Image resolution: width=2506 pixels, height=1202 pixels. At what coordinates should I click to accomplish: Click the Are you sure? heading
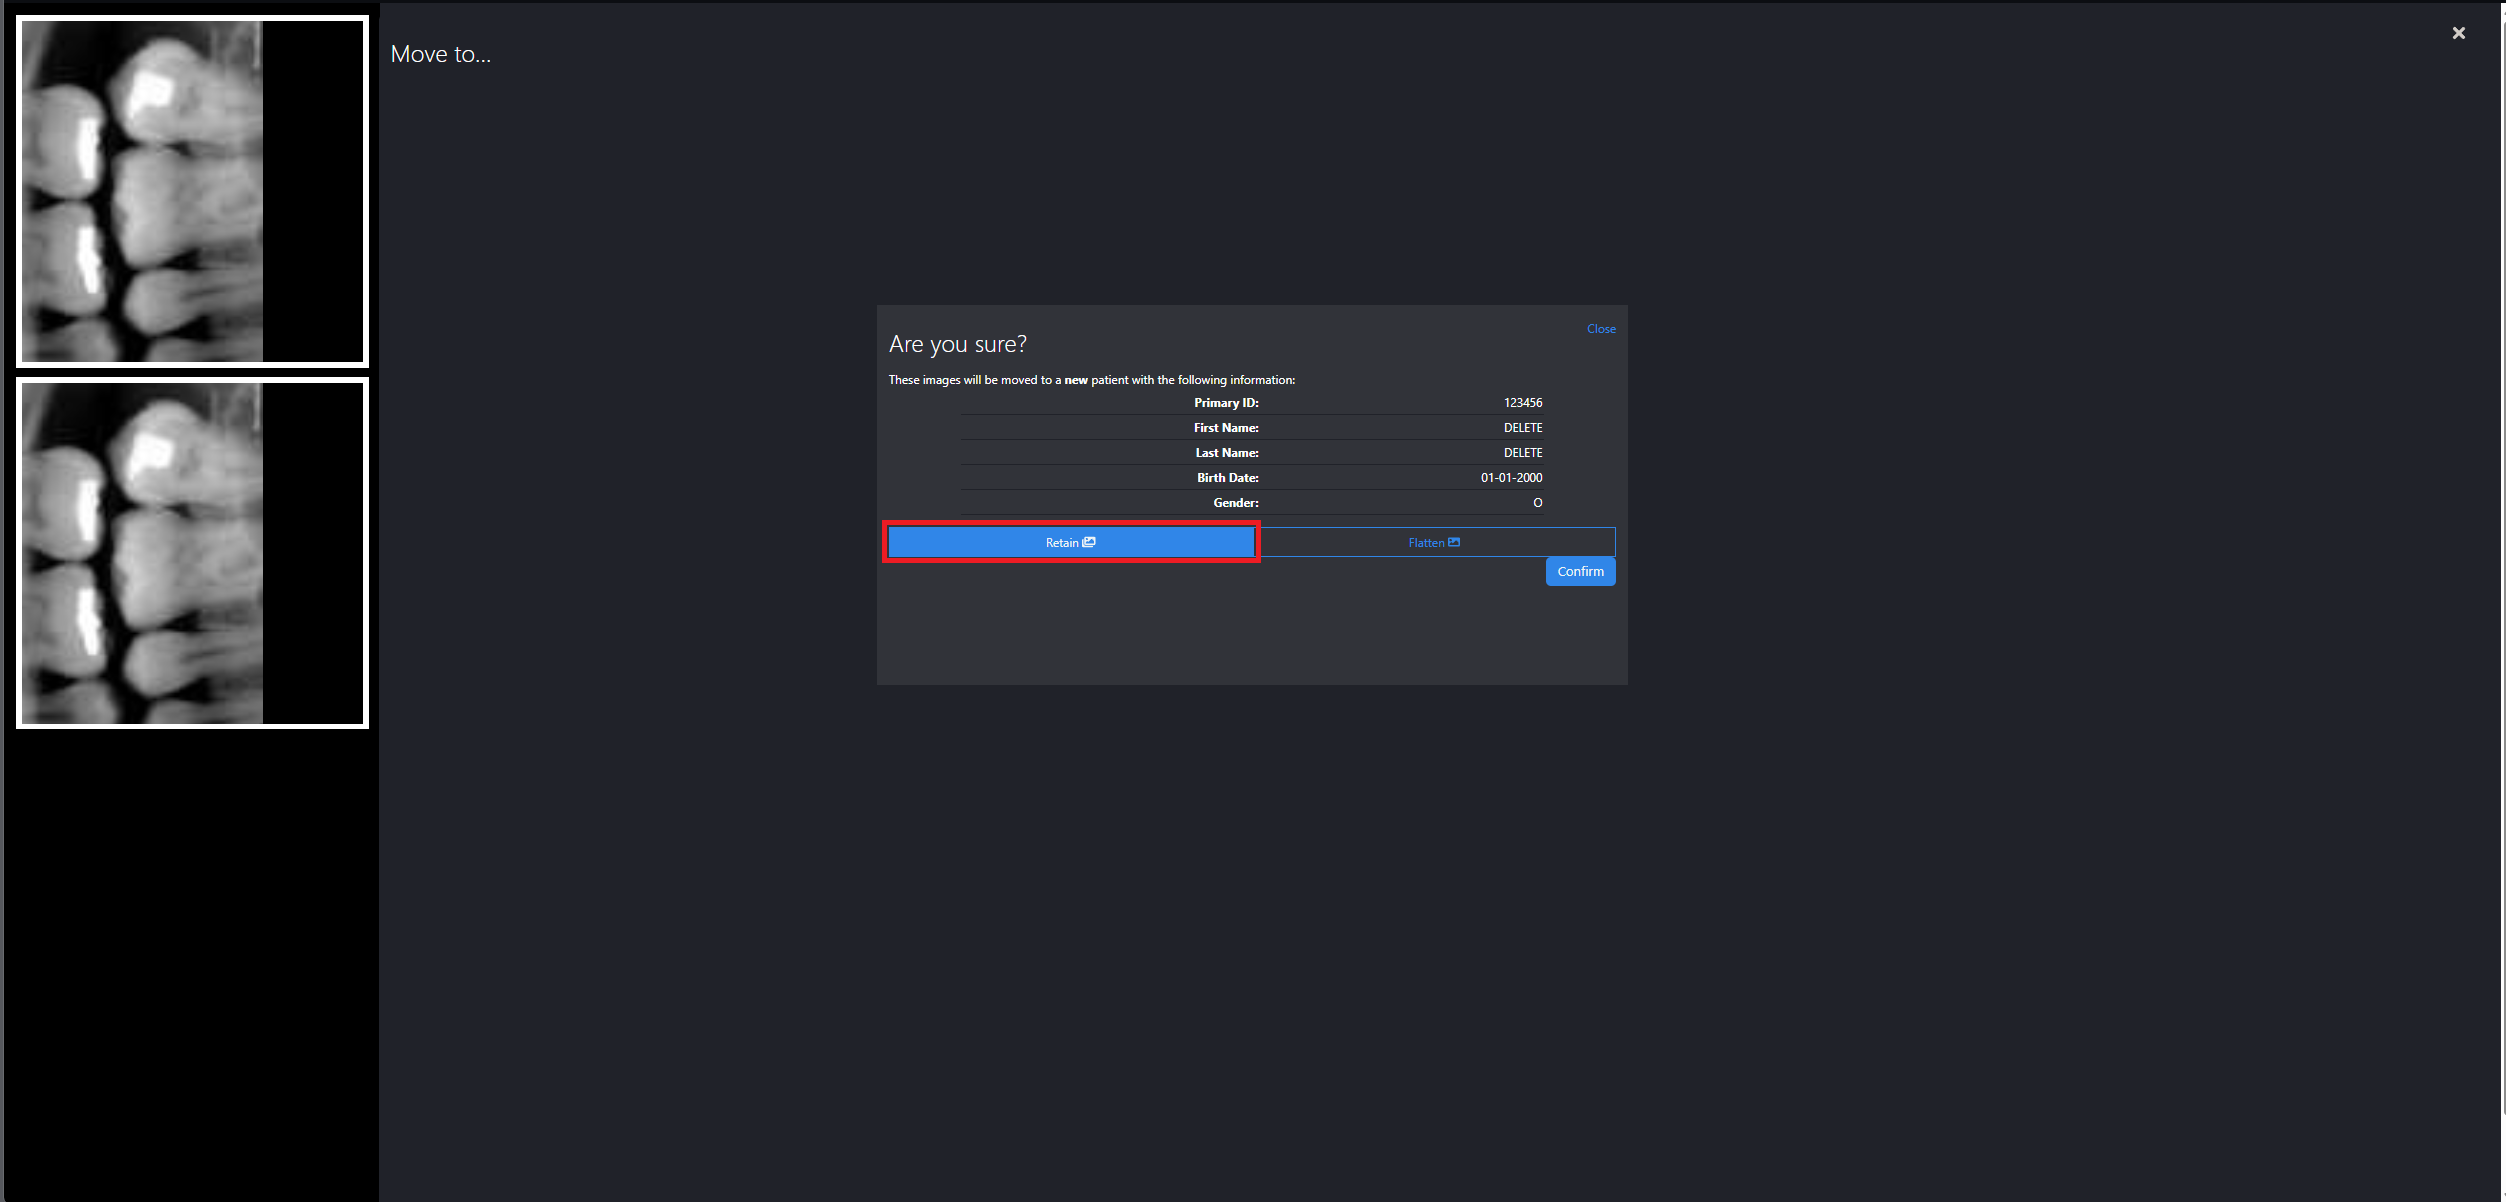coord(957,344)
